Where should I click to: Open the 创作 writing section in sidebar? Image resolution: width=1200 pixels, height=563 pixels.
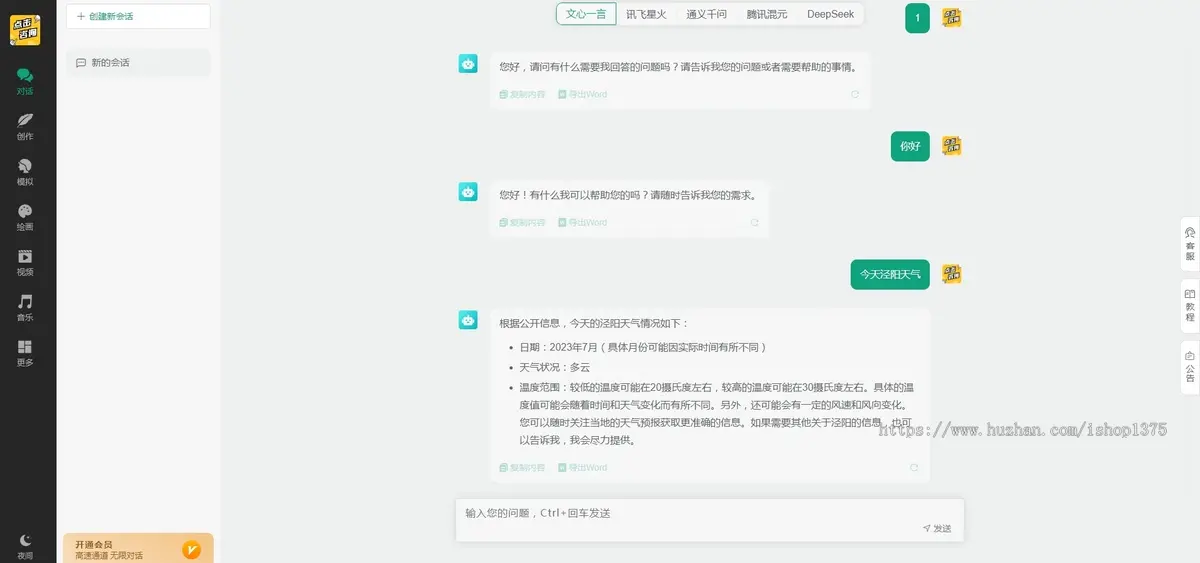(x=25, y=126)
